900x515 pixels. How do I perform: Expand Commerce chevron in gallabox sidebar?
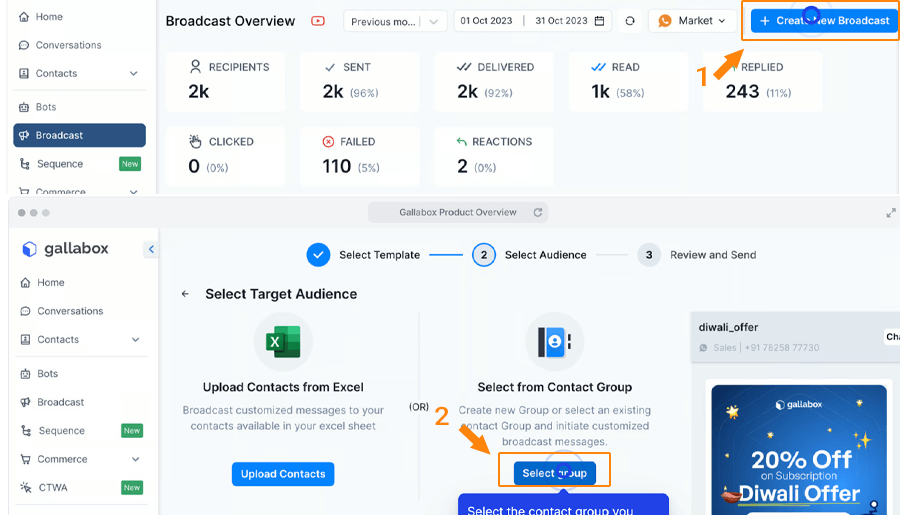point(135,459)
